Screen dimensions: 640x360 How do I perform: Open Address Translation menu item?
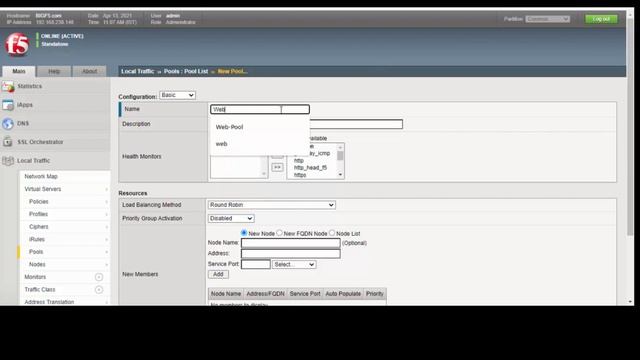(49, 302)
